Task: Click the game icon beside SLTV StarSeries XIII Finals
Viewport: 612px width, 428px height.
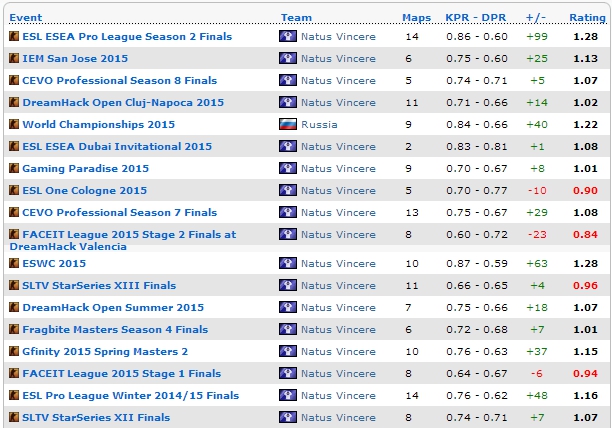Action: [14, 285]
